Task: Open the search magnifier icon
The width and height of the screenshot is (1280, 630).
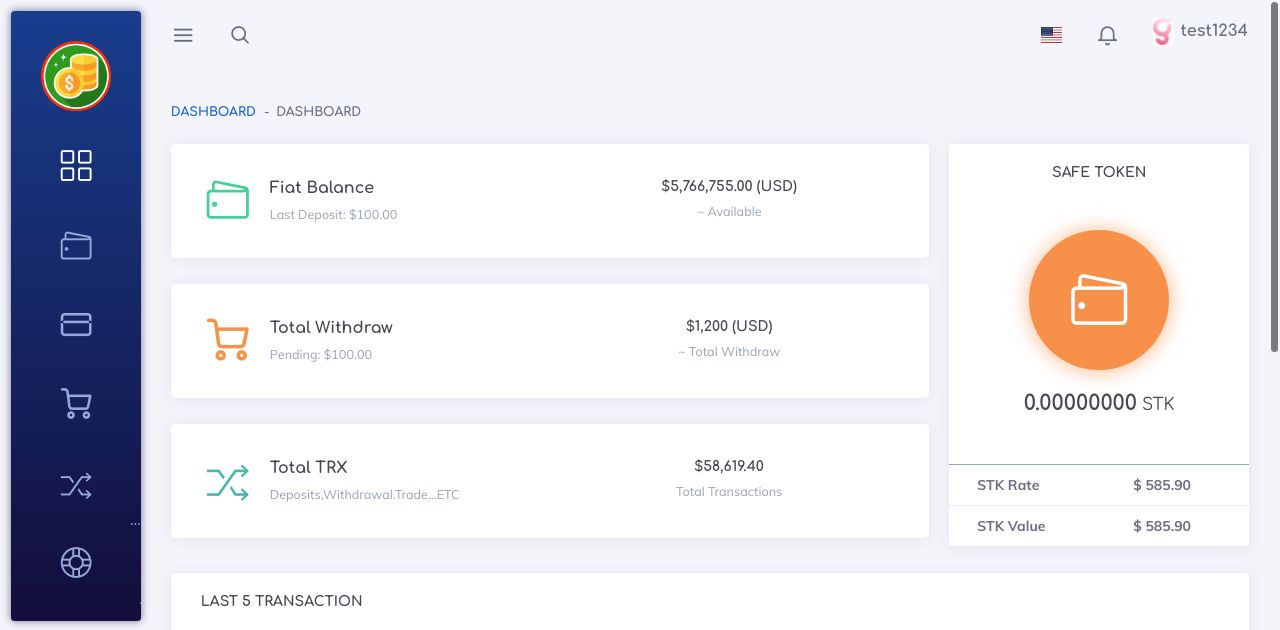Action: point(240,35)
